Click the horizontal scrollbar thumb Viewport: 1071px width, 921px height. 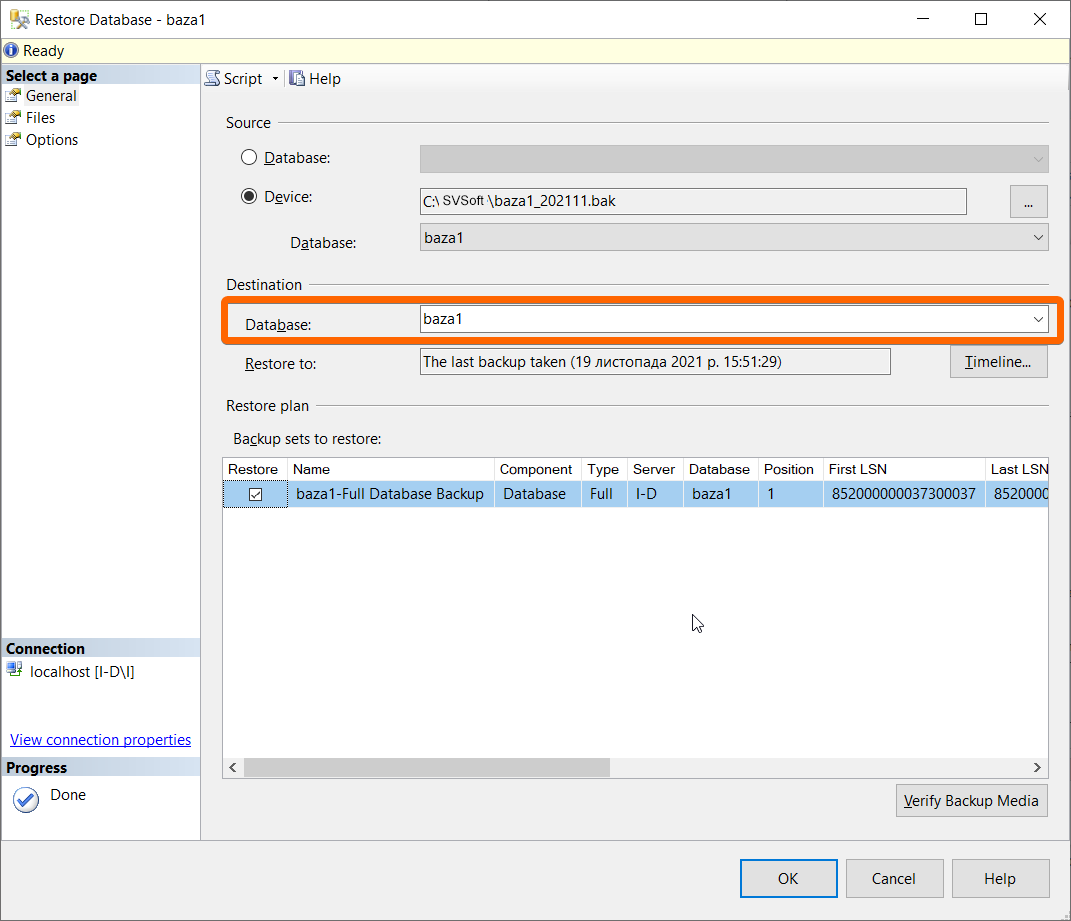pyautogui.click(x=427, y=767)
